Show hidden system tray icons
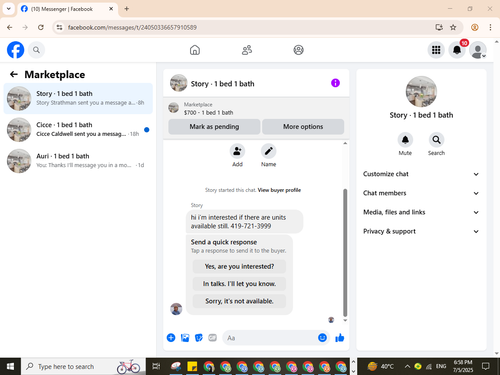Viewport: 500px width, 375px height. 407,366
